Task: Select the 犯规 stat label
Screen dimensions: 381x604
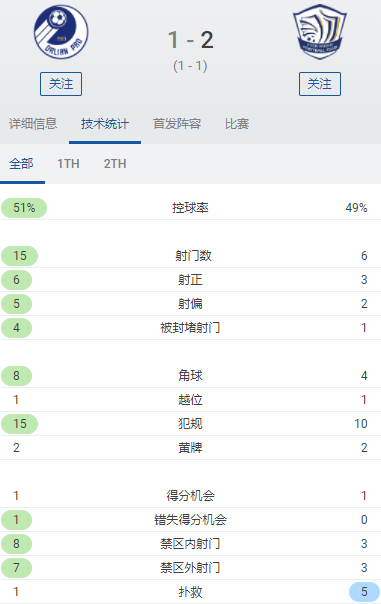Action: coord(190,423)
